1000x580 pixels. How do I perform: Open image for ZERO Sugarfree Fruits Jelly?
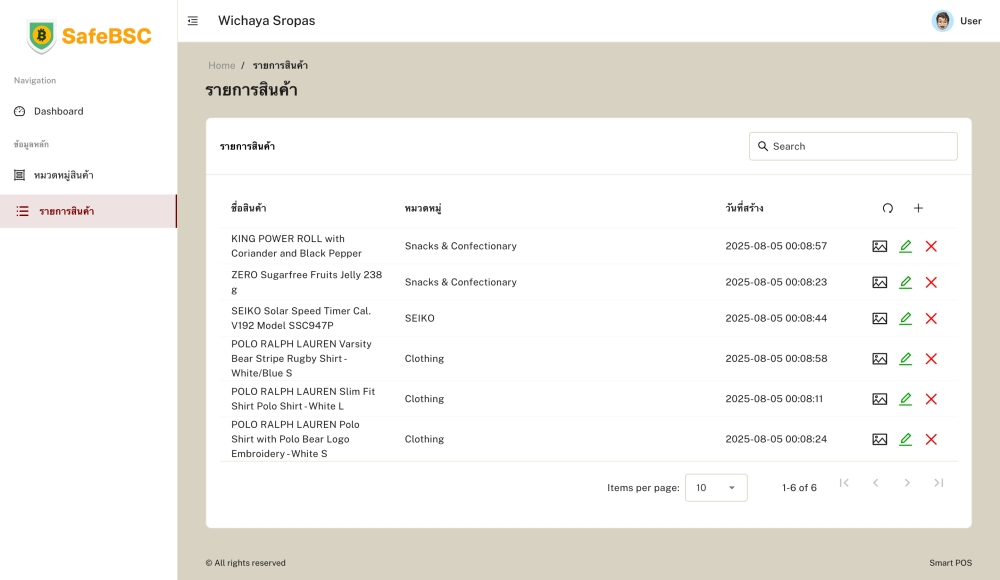tap(879, 282)
